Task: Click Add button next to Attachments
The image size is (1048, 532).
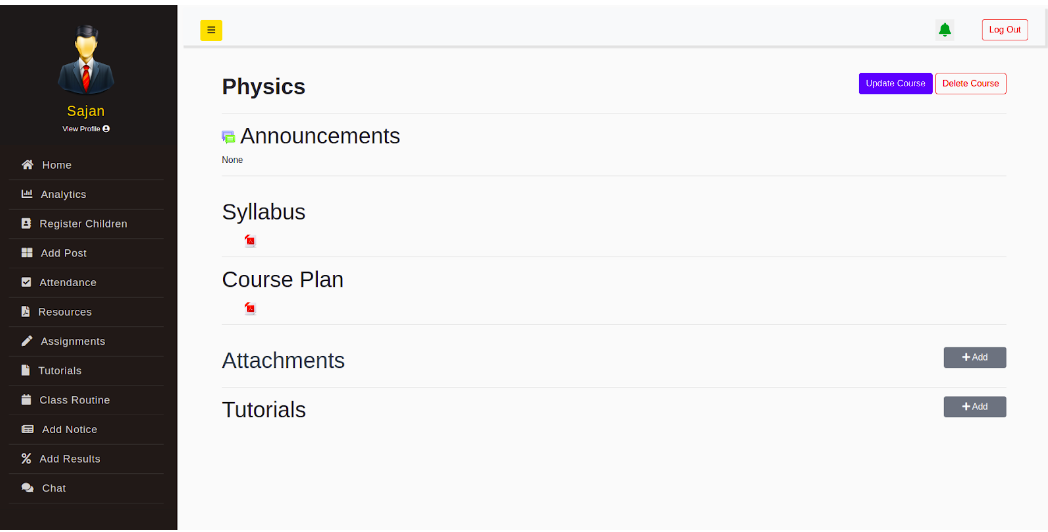Action: 974,358
